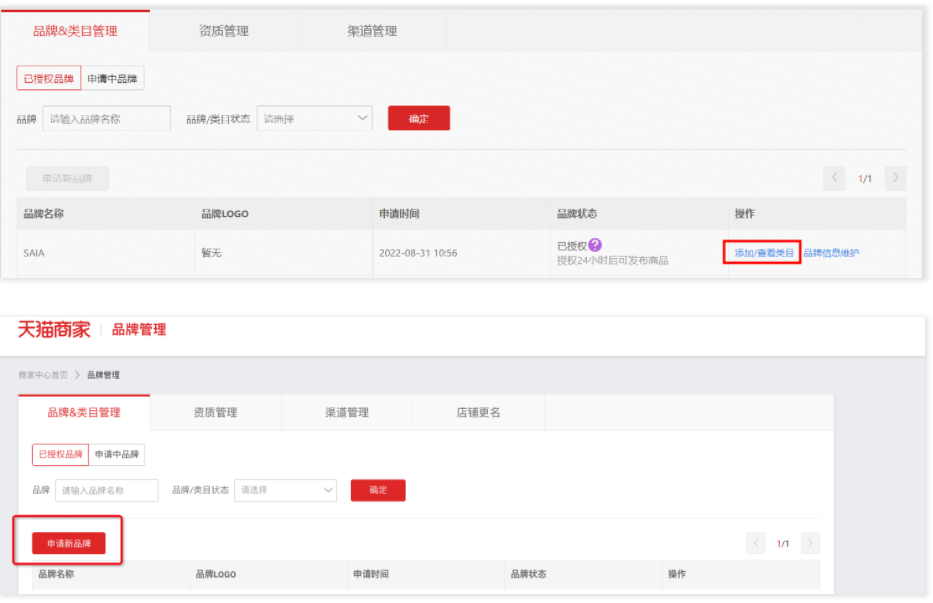The image size is (933, 603).
Task: Click the 天猫商家 logo
Action: (x=54, y=329)
